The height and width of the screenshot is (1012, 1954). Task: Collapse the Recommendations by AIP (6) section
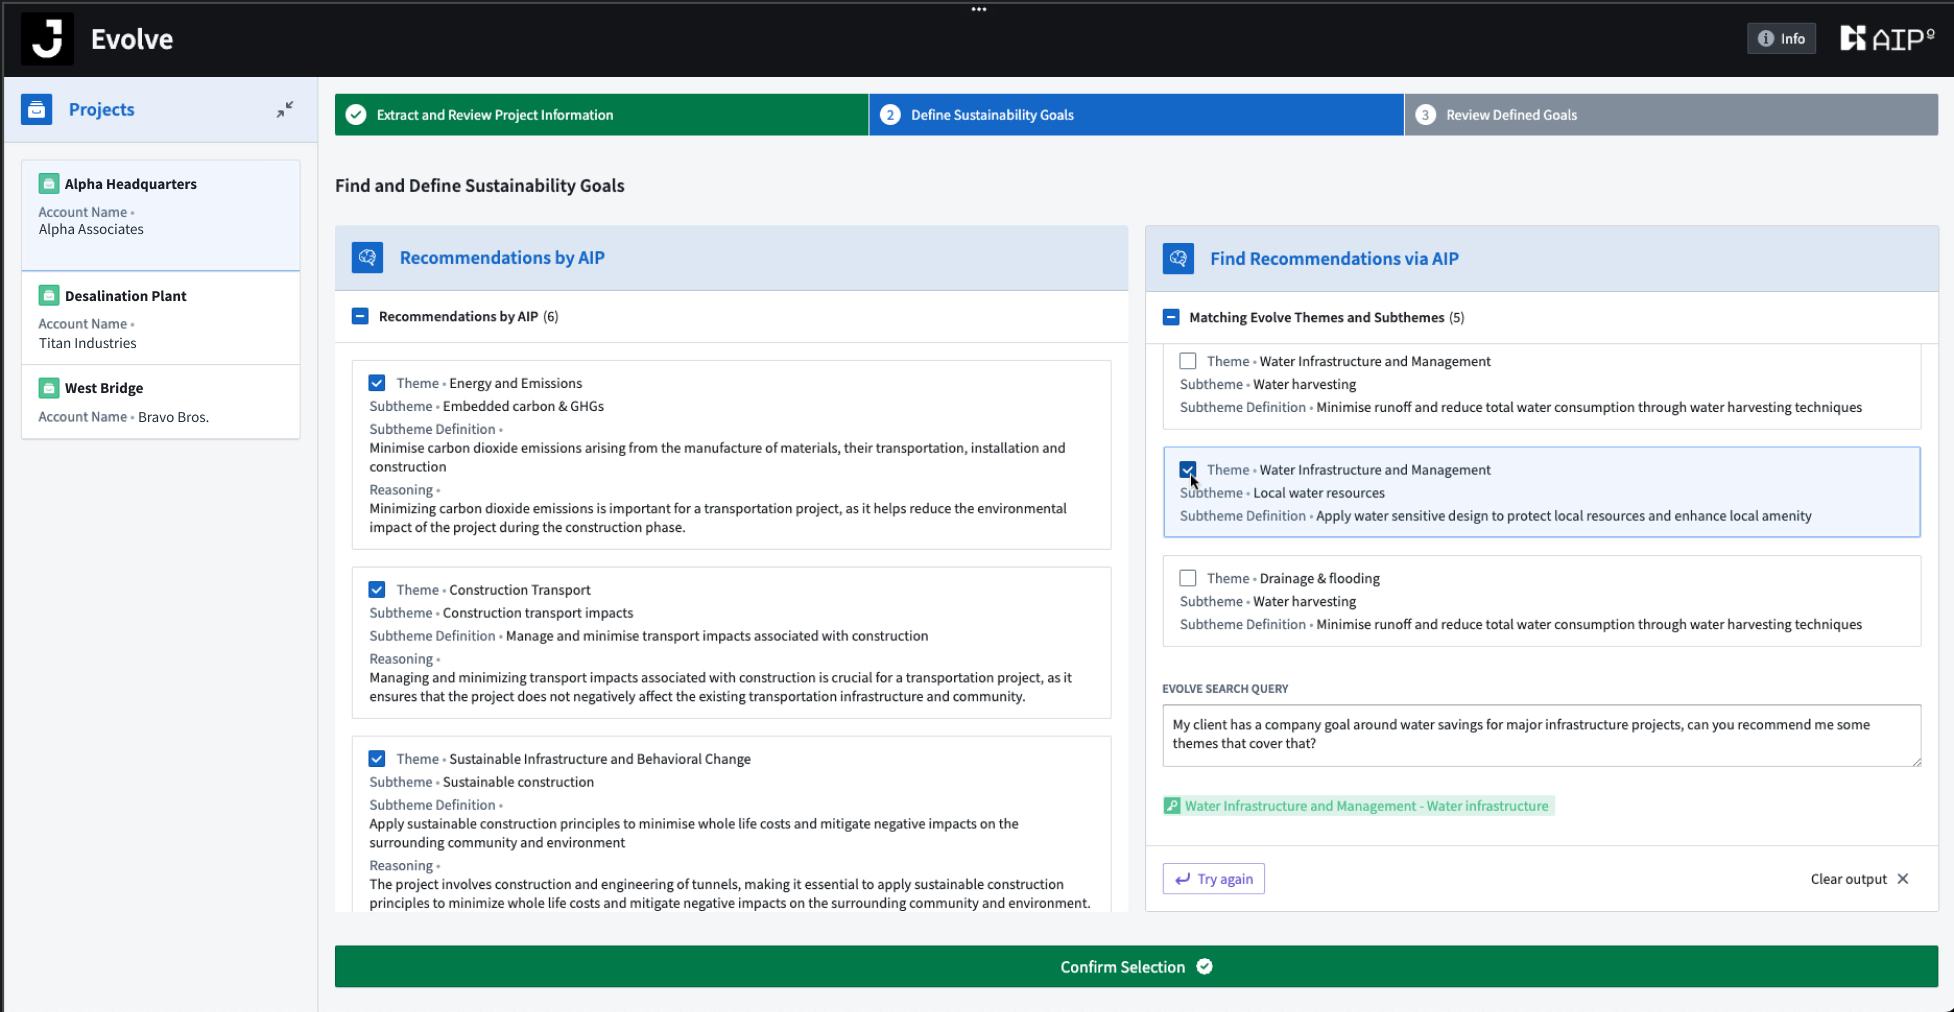(x=360, y=316)
